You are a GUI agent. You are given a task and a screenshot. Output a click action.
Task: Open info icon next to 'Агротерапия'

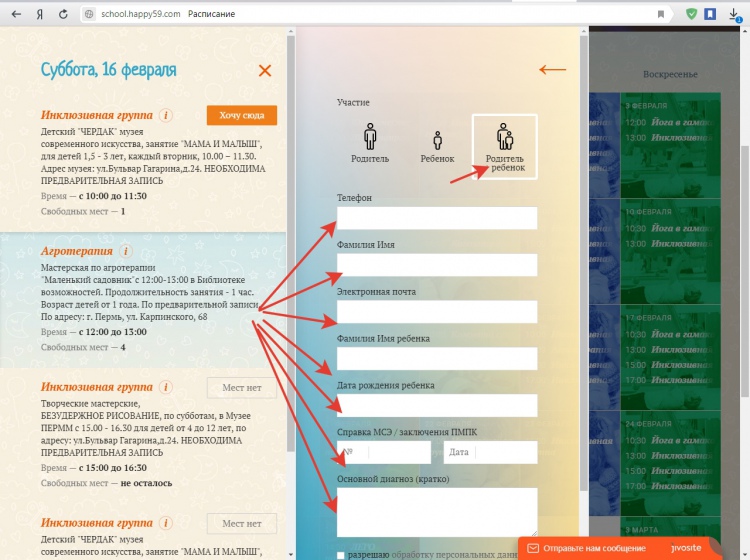(x=125, y=251)
